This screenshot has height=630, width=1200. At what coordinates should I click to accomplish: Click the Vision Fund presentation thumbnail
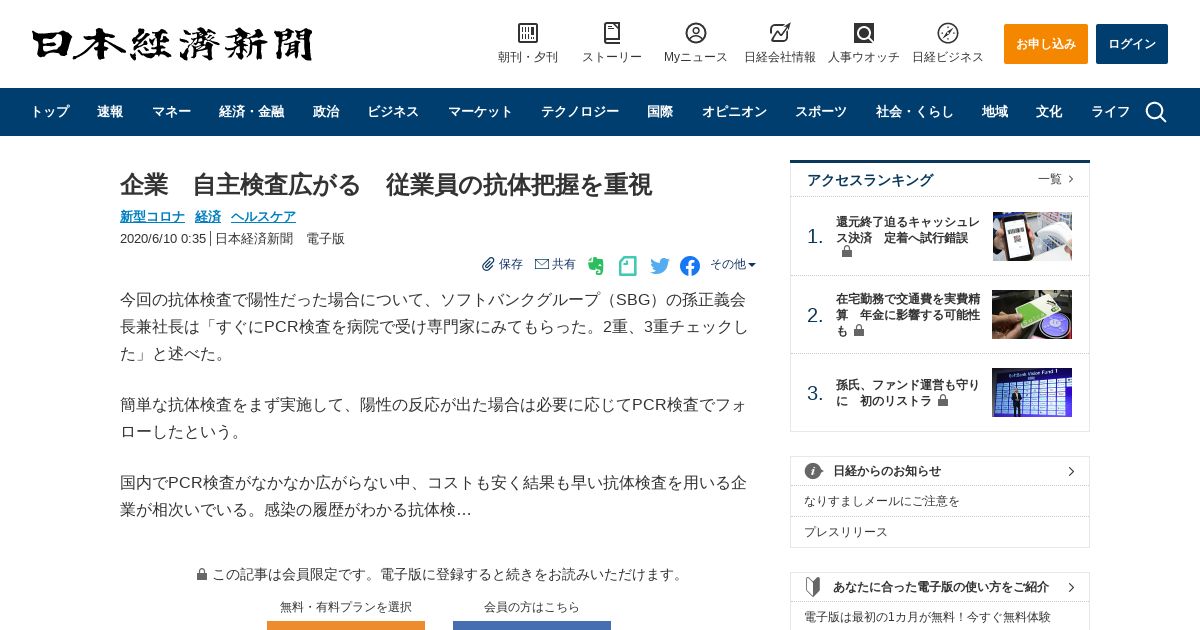tap(1032, 392)
